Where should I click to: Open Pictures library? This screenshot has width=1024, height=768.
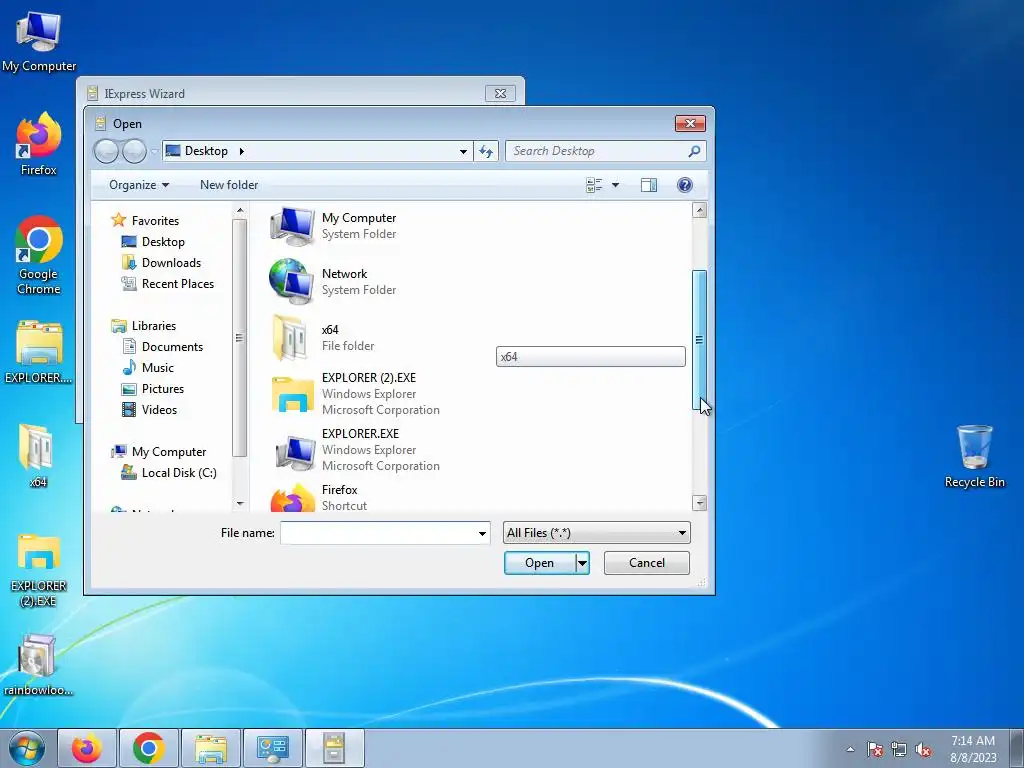click(x=163, y=389)
